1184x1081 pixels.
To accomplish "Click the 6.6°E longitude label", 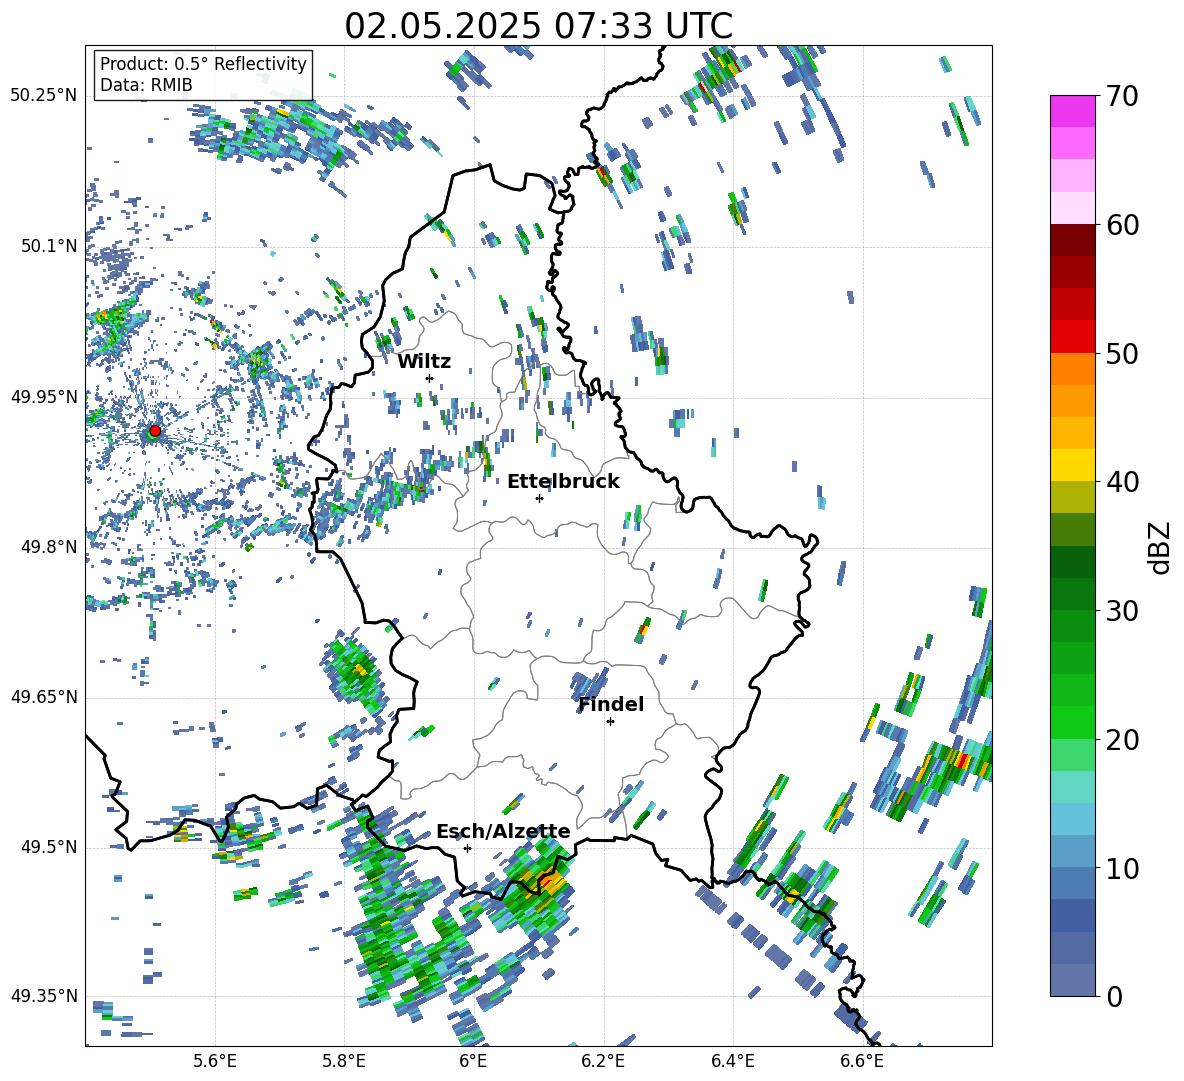I will [x=862, y=1061].
